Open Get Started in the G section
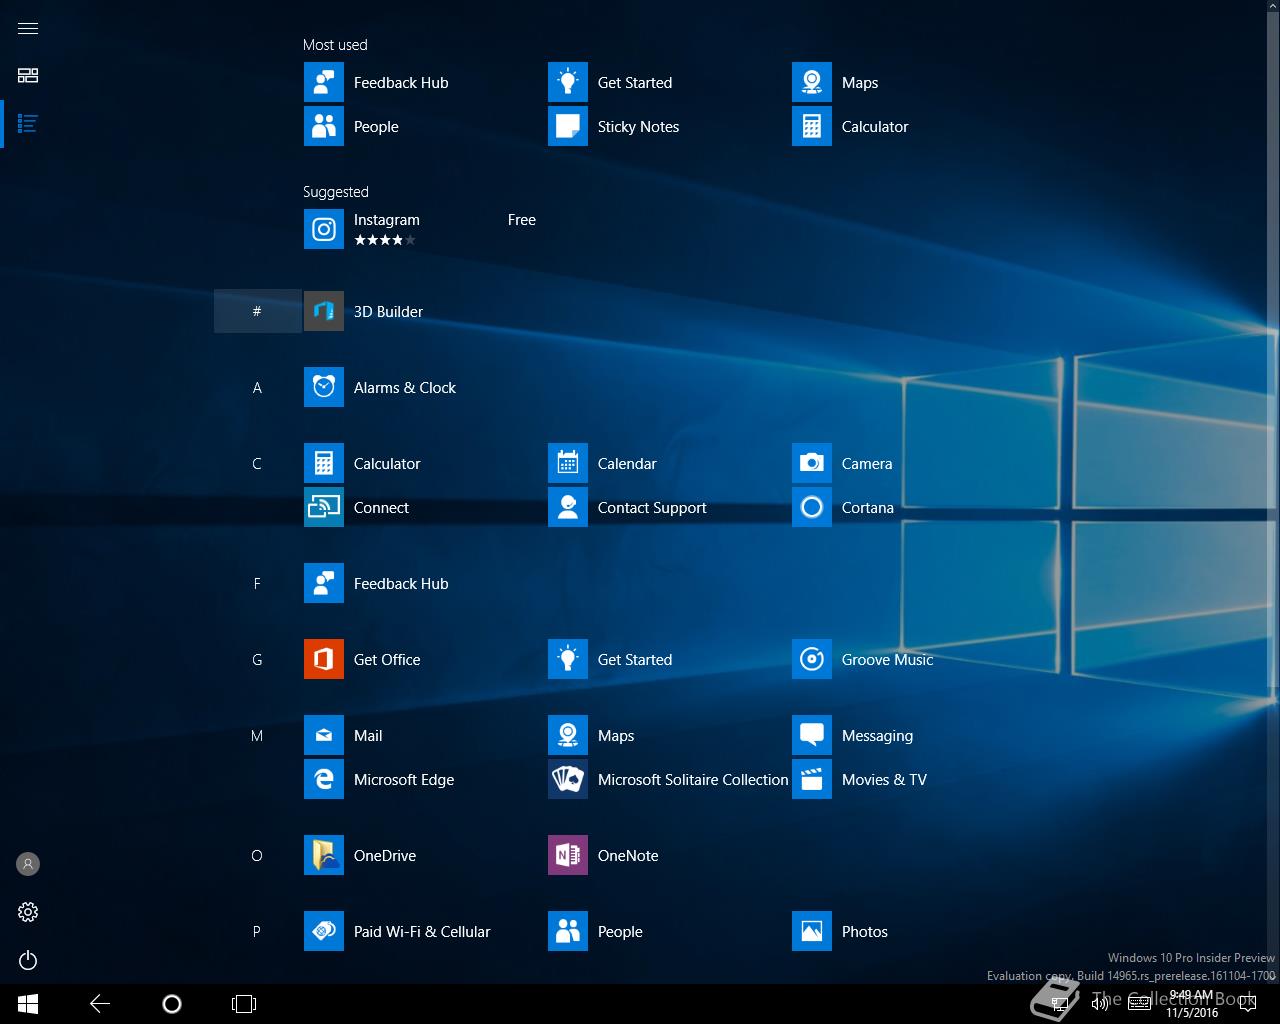Viewport: 1280px width, 1024px height. tap(668, 659)
